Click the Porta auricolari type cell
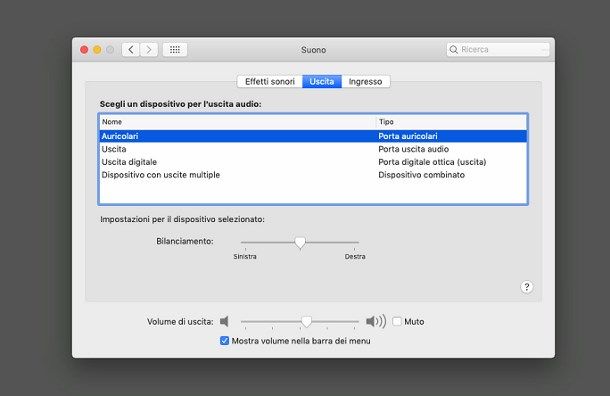Viewport: 610px width, 396px height. coord(408,136)
